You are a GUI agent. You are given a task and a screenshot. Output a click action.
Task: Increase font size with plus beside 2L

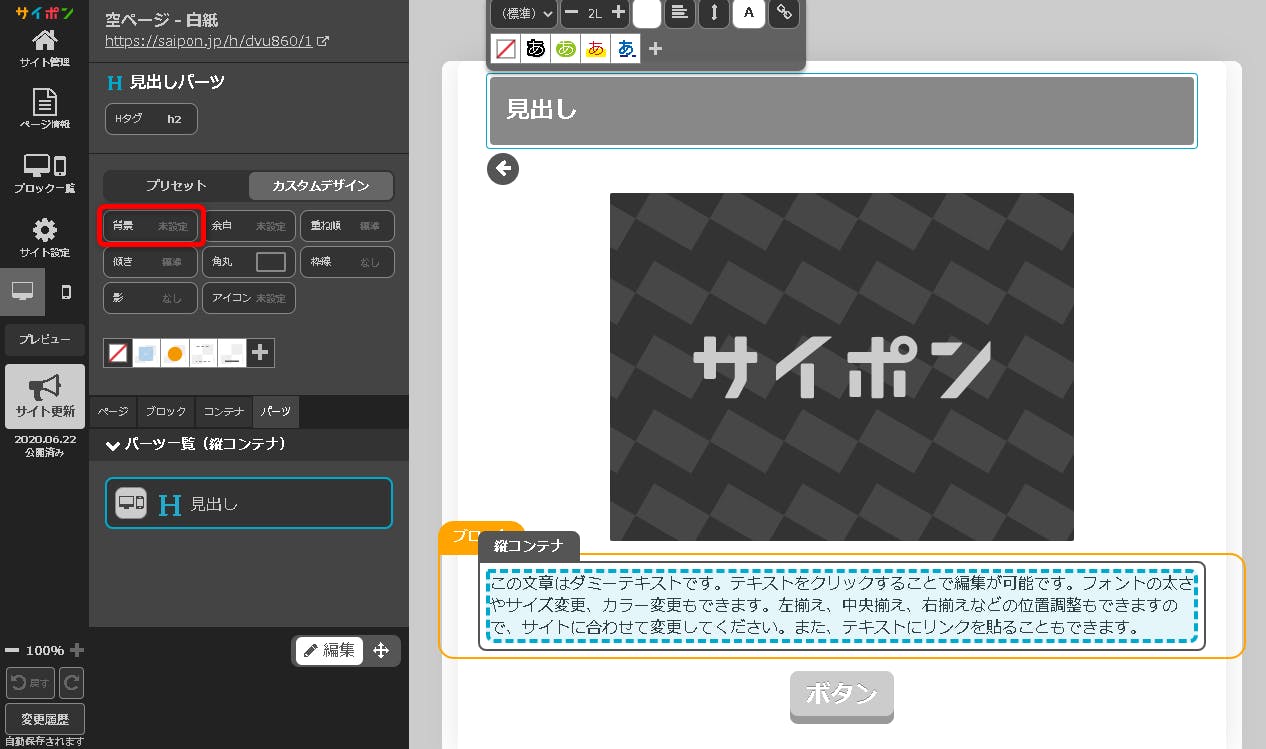[x=618, y=13]
